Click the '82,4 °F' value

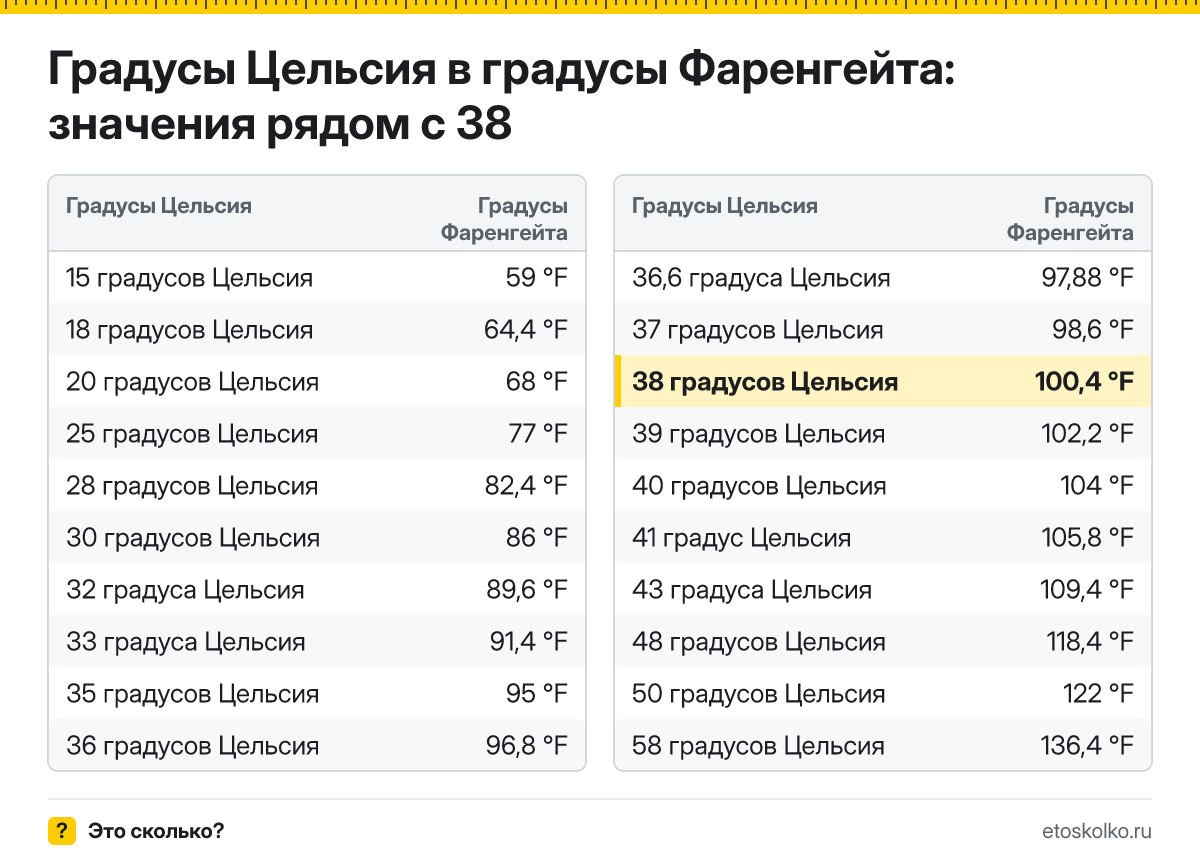[x=526, y=486]
